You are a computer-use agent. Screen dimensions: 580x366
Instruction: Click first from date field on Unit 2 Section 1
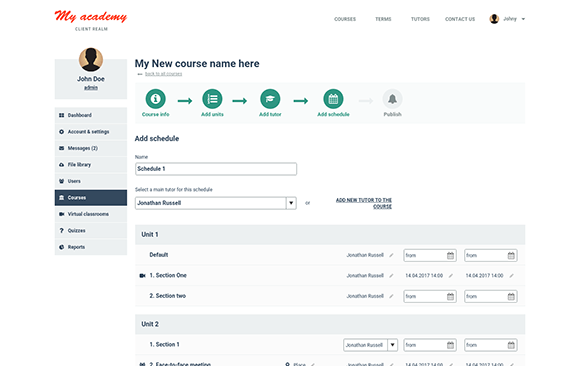pos(430,345)
